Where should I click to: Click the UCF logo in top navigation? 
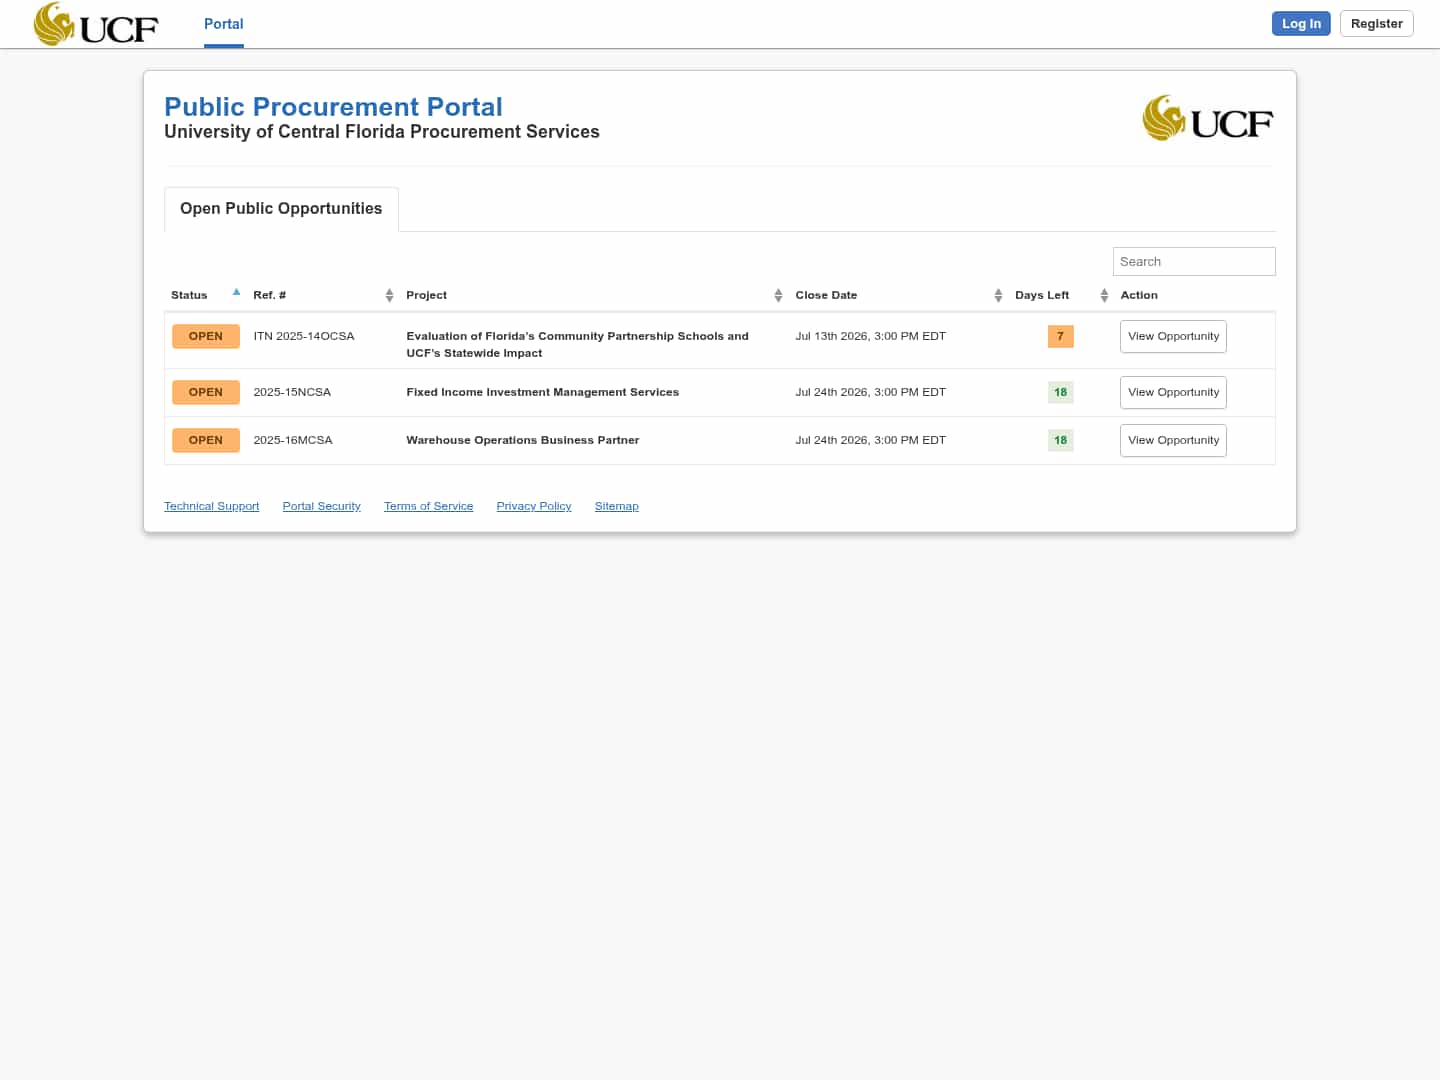(96, 24)
